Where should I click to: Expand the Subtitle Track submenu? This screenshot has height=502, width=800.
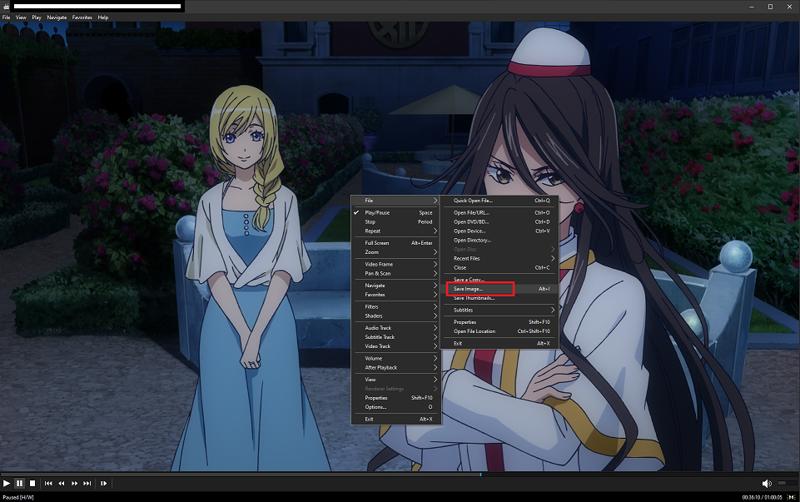[396, 337]
